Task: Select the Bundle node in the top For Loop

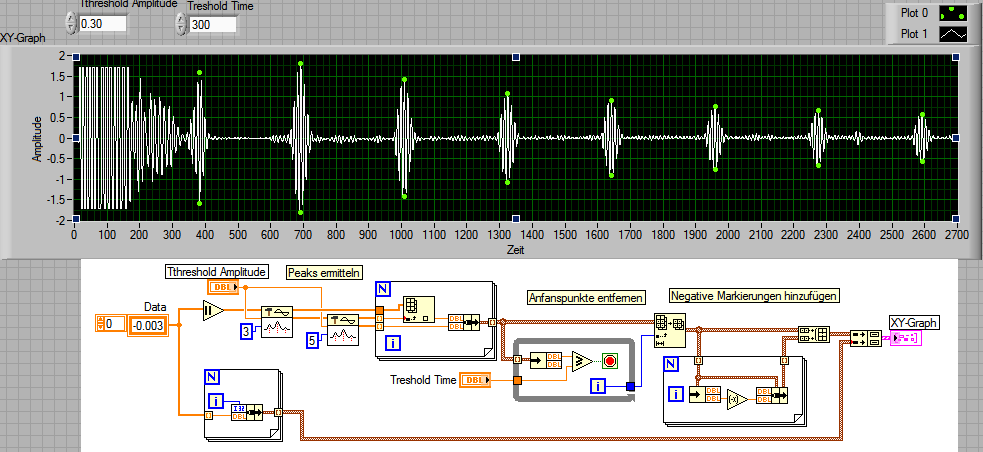Action: click(464, 323)
